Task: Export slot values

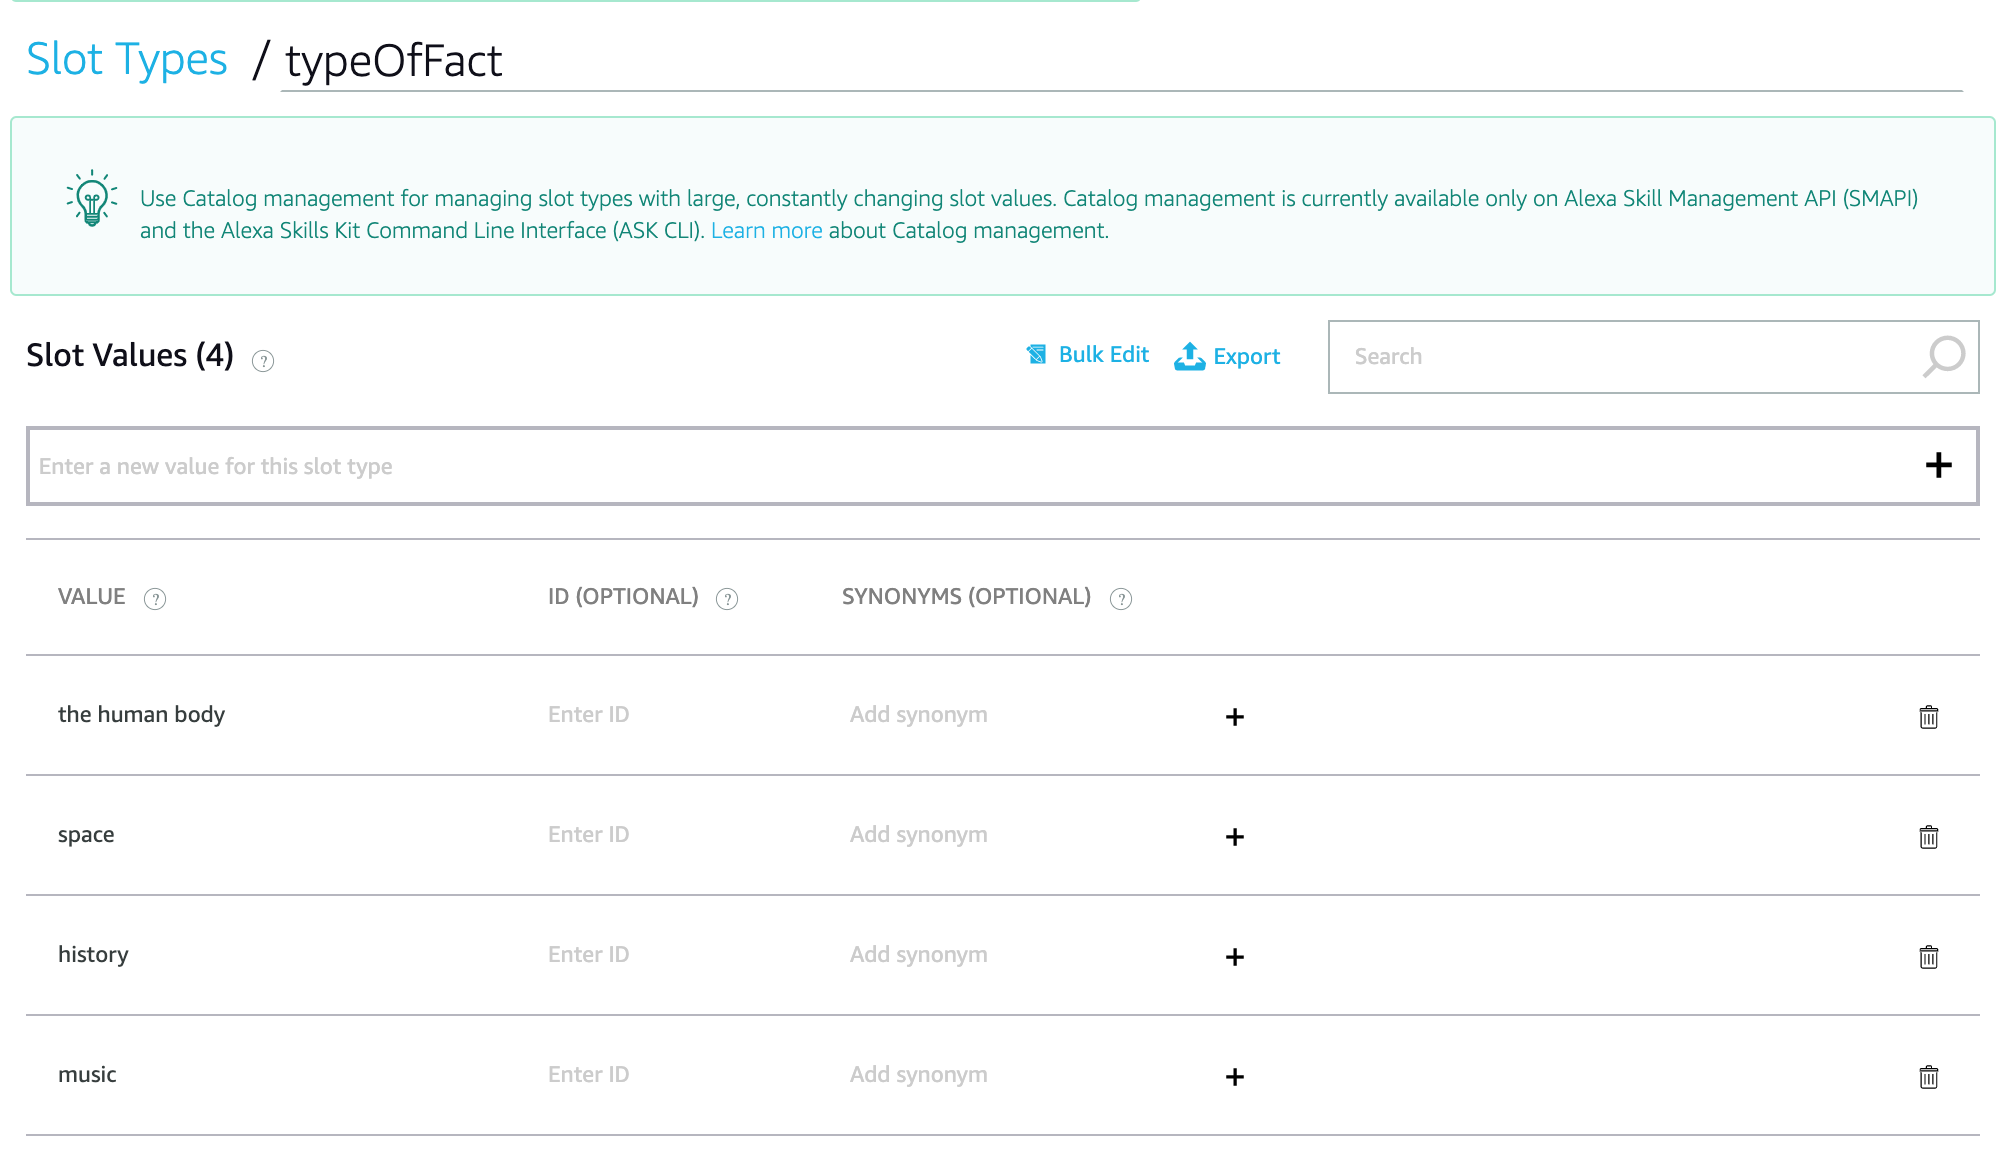Action: (1227, 356)
